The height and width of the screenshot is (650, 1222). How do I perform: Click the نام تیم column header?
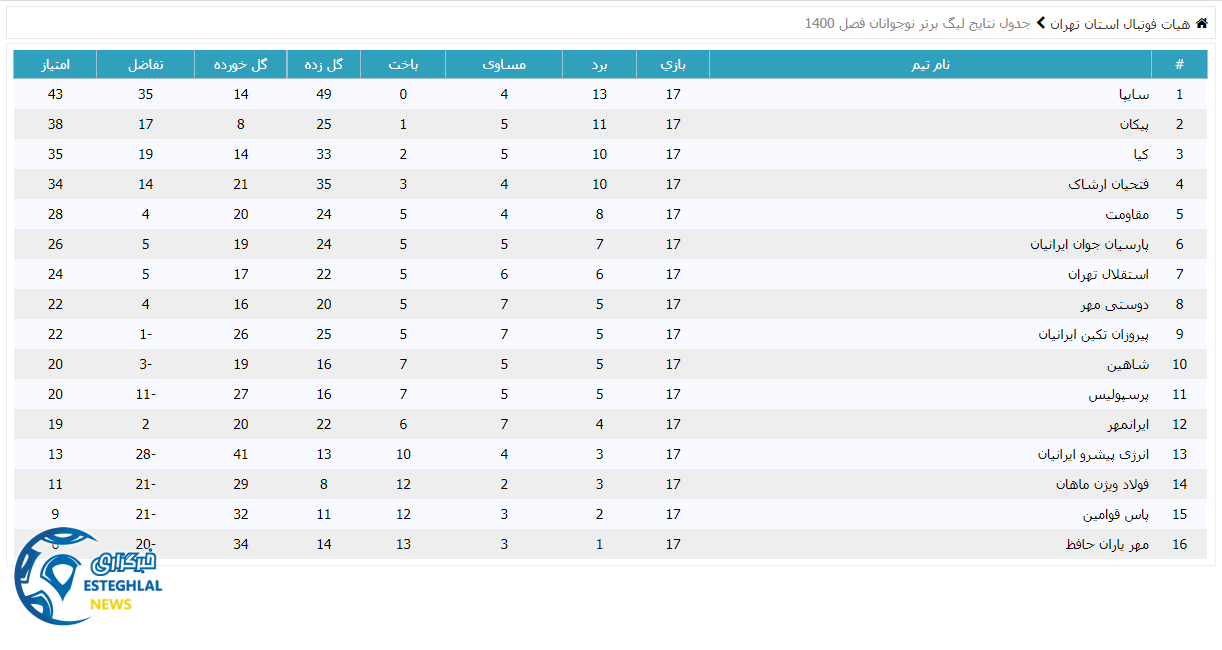[x=930, y=64]
